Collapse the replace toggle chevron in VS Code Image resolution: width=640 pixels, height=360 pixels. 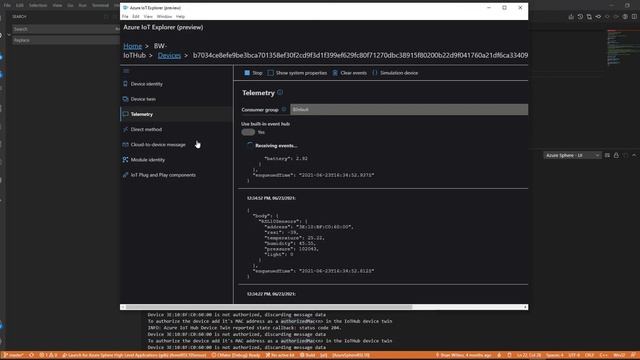[x=9, y=35]
